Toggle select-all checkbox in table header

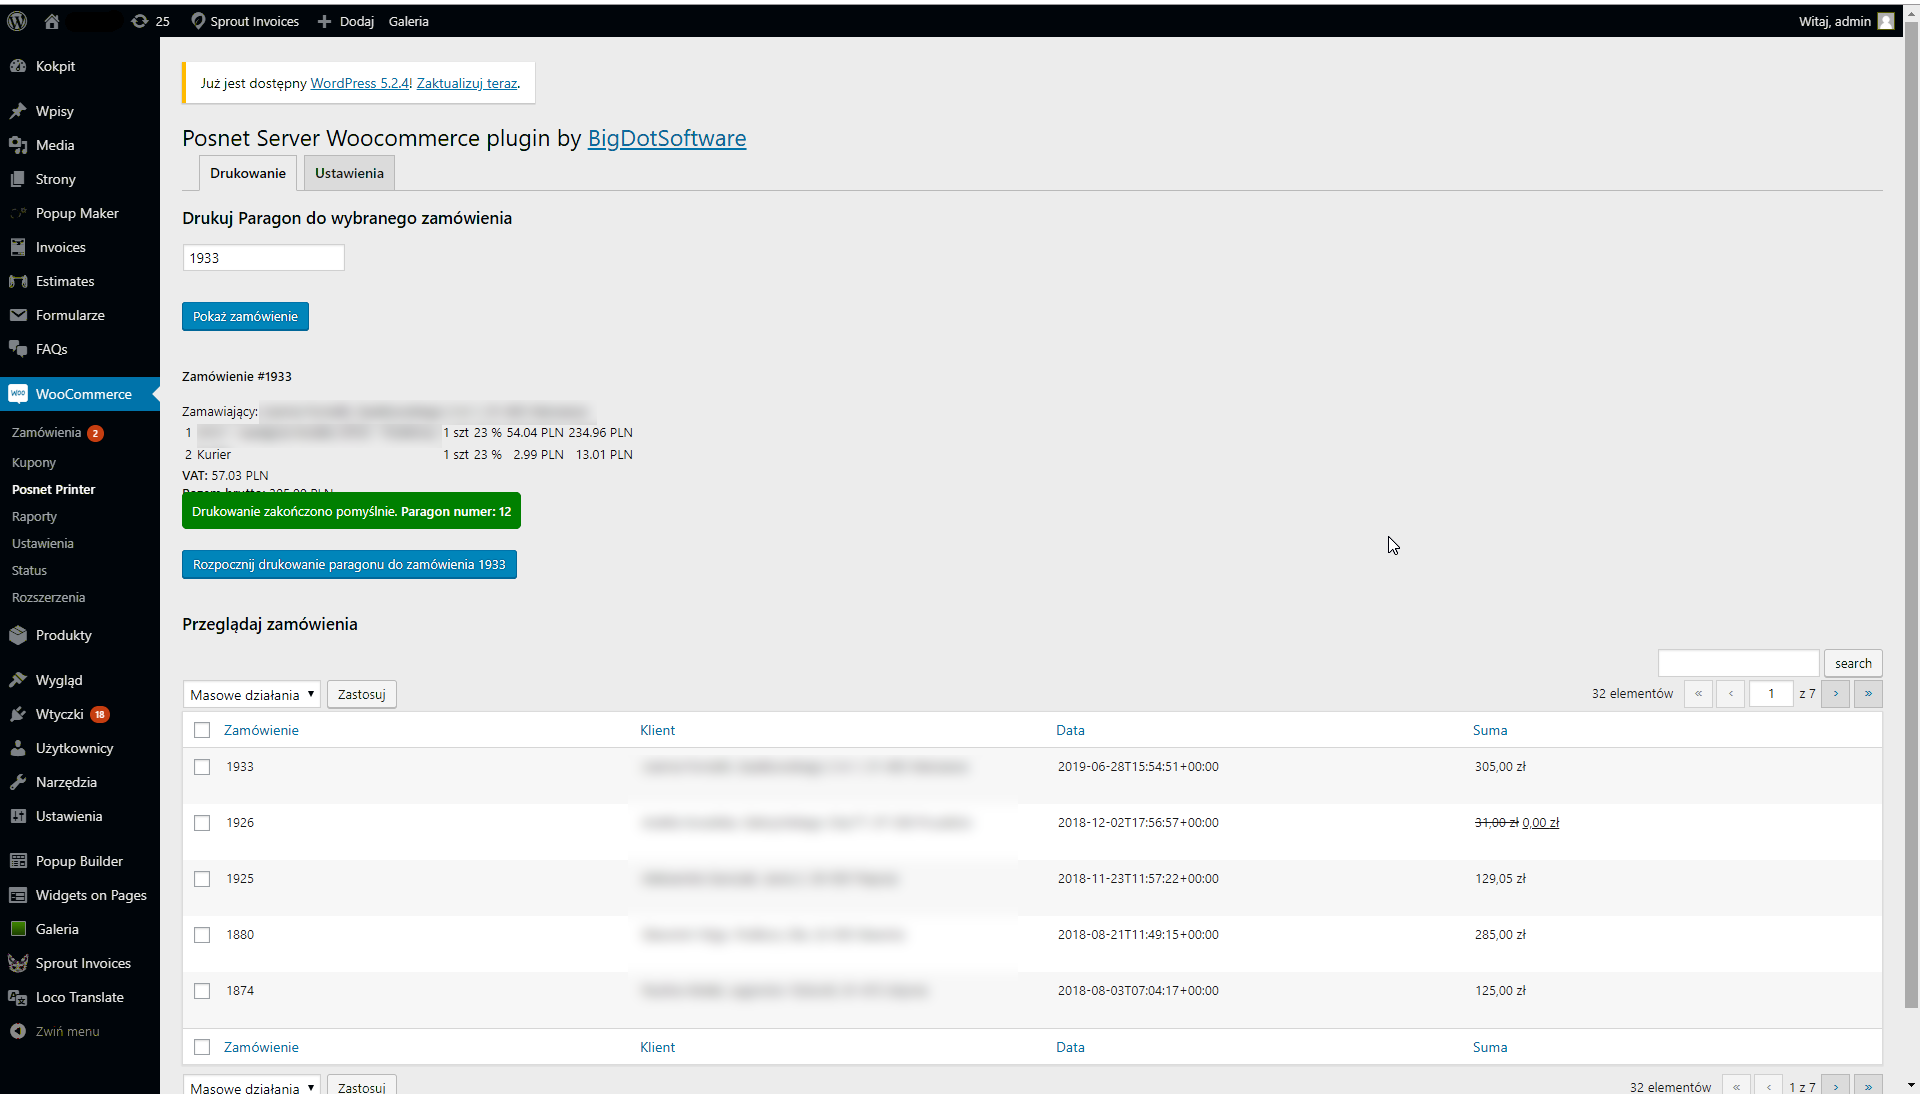click(x=202, y=730)
